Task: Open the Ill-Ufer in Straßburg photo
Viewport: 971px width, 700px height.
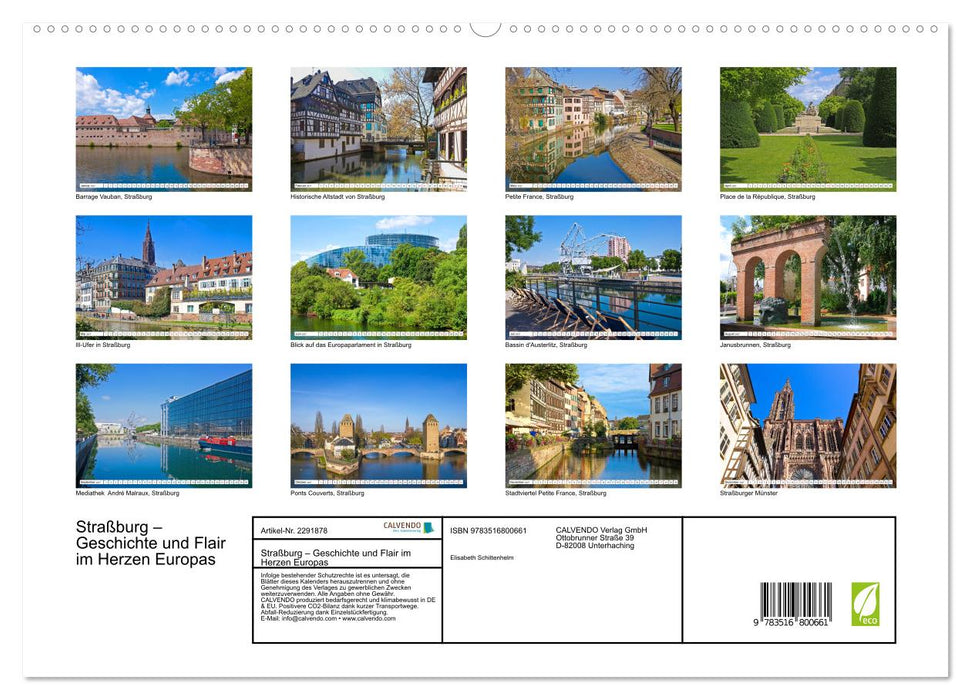Action: [x=163, y=277]
